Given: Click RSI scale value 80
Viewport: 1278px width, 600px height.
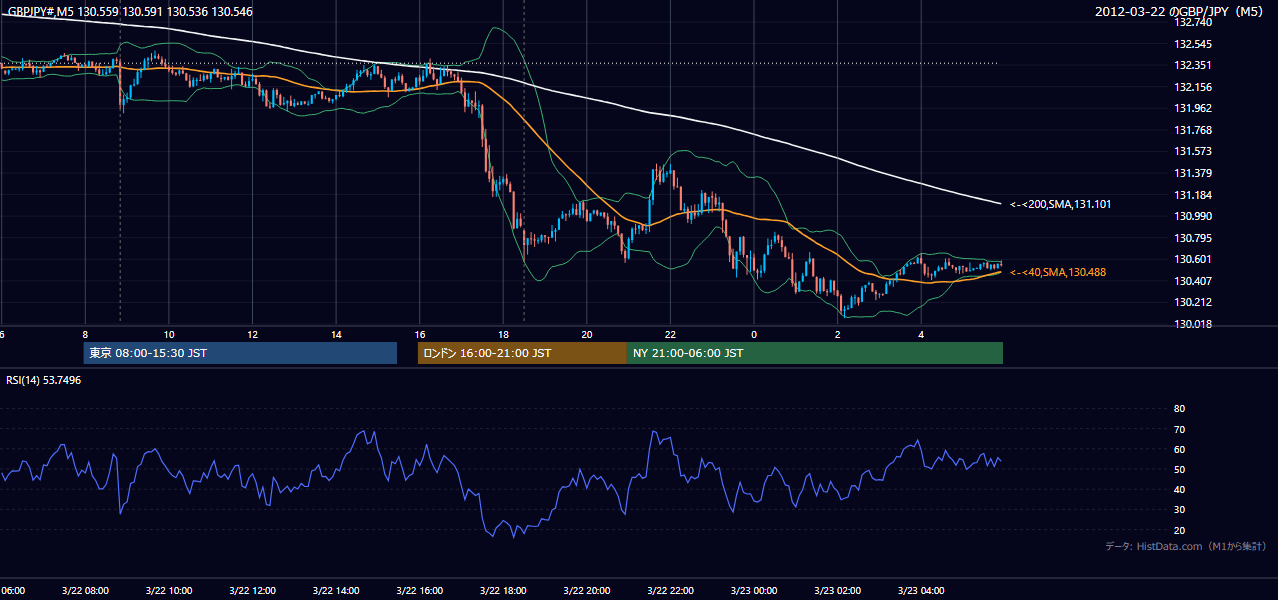Looking at the screenshot, I should [1179, 409].
